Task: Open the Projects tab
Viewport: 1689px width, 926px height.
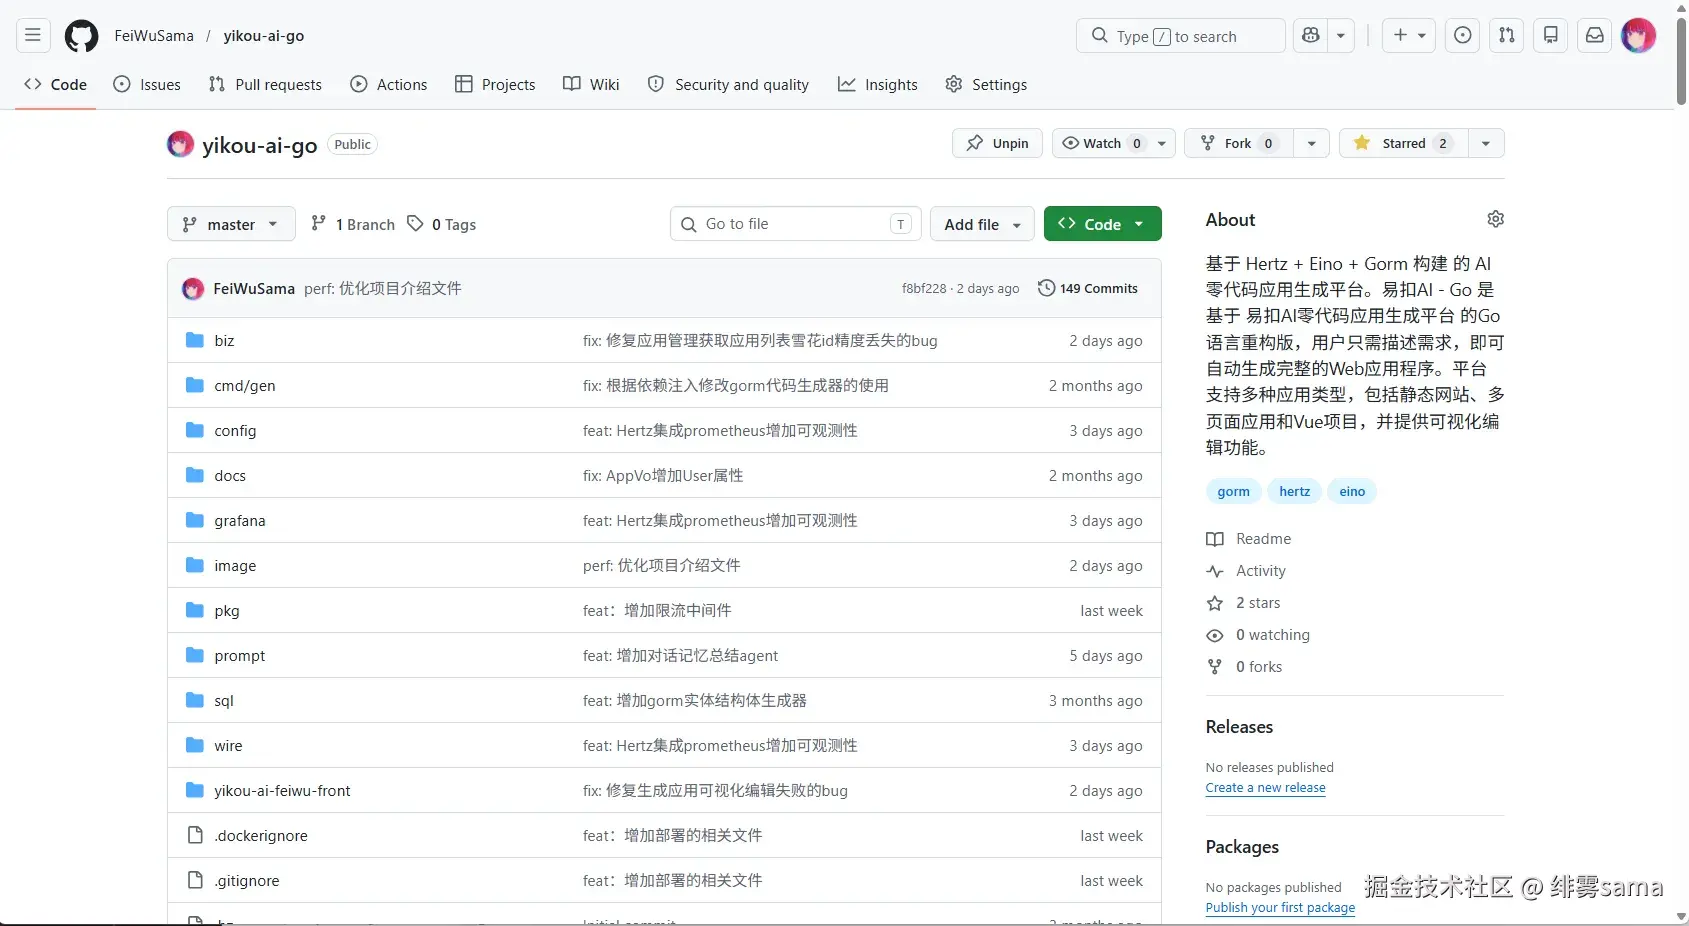Action: pyautogui.click(x=495, y=85)
